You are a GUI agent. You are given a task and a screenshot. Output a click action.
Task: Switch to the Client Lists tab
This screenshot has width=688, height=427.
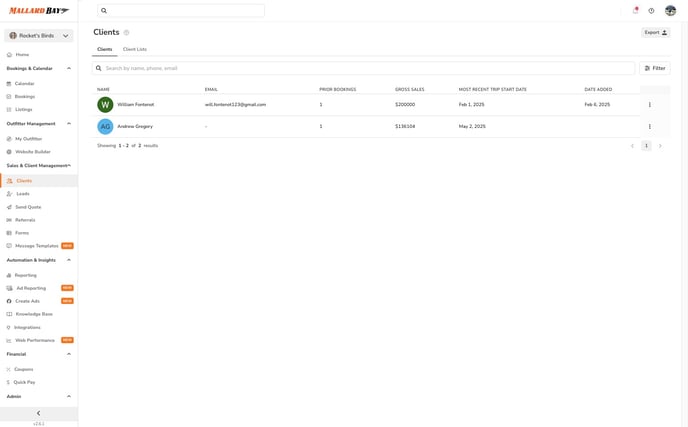[x=134, y=49]
